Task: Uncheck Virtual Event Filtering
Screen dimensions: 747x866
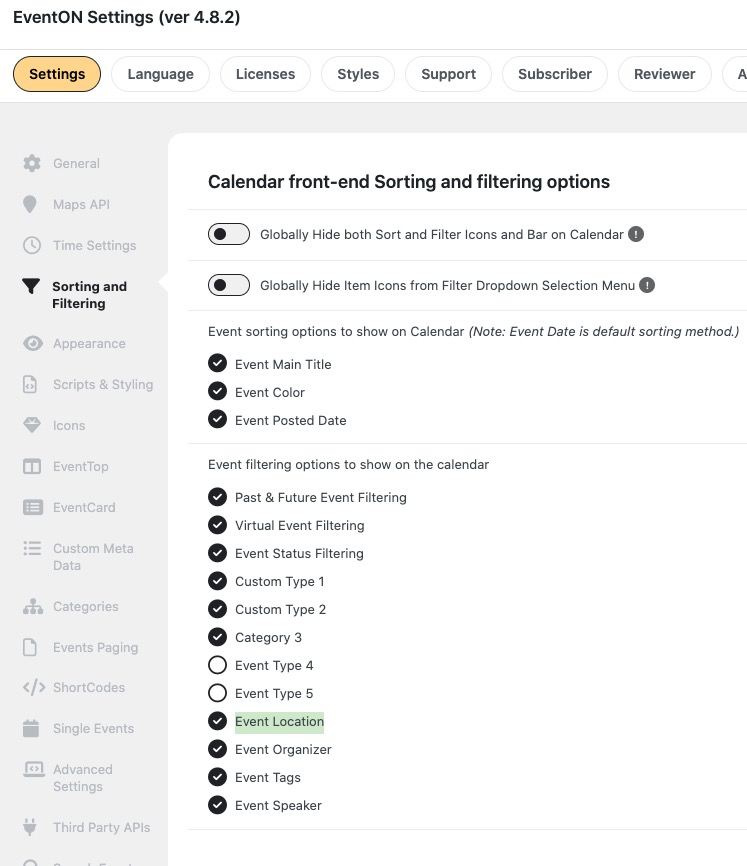Action: tap(218, 525)
